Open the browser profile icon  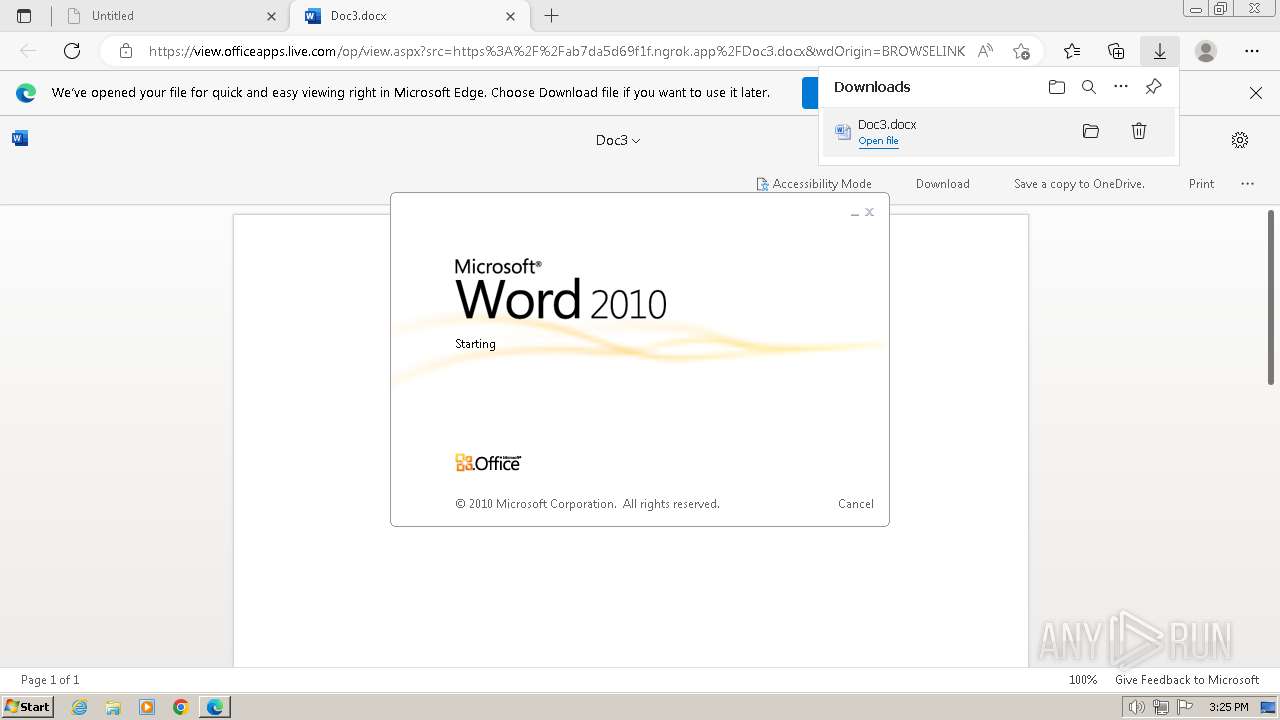click(1206, 51)
